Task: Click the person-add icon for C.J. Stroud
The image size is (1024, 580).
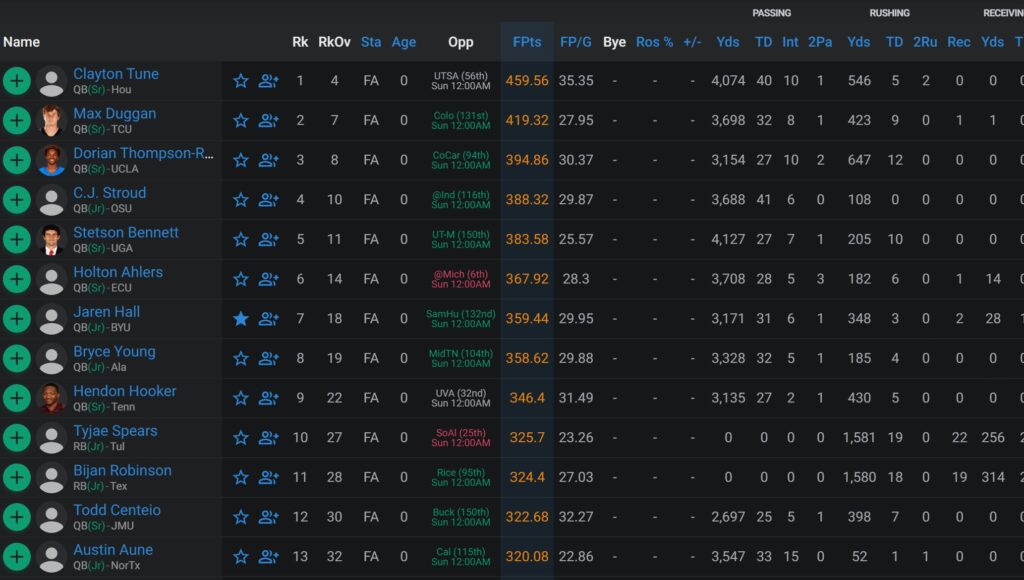Action: coord(268,199)
